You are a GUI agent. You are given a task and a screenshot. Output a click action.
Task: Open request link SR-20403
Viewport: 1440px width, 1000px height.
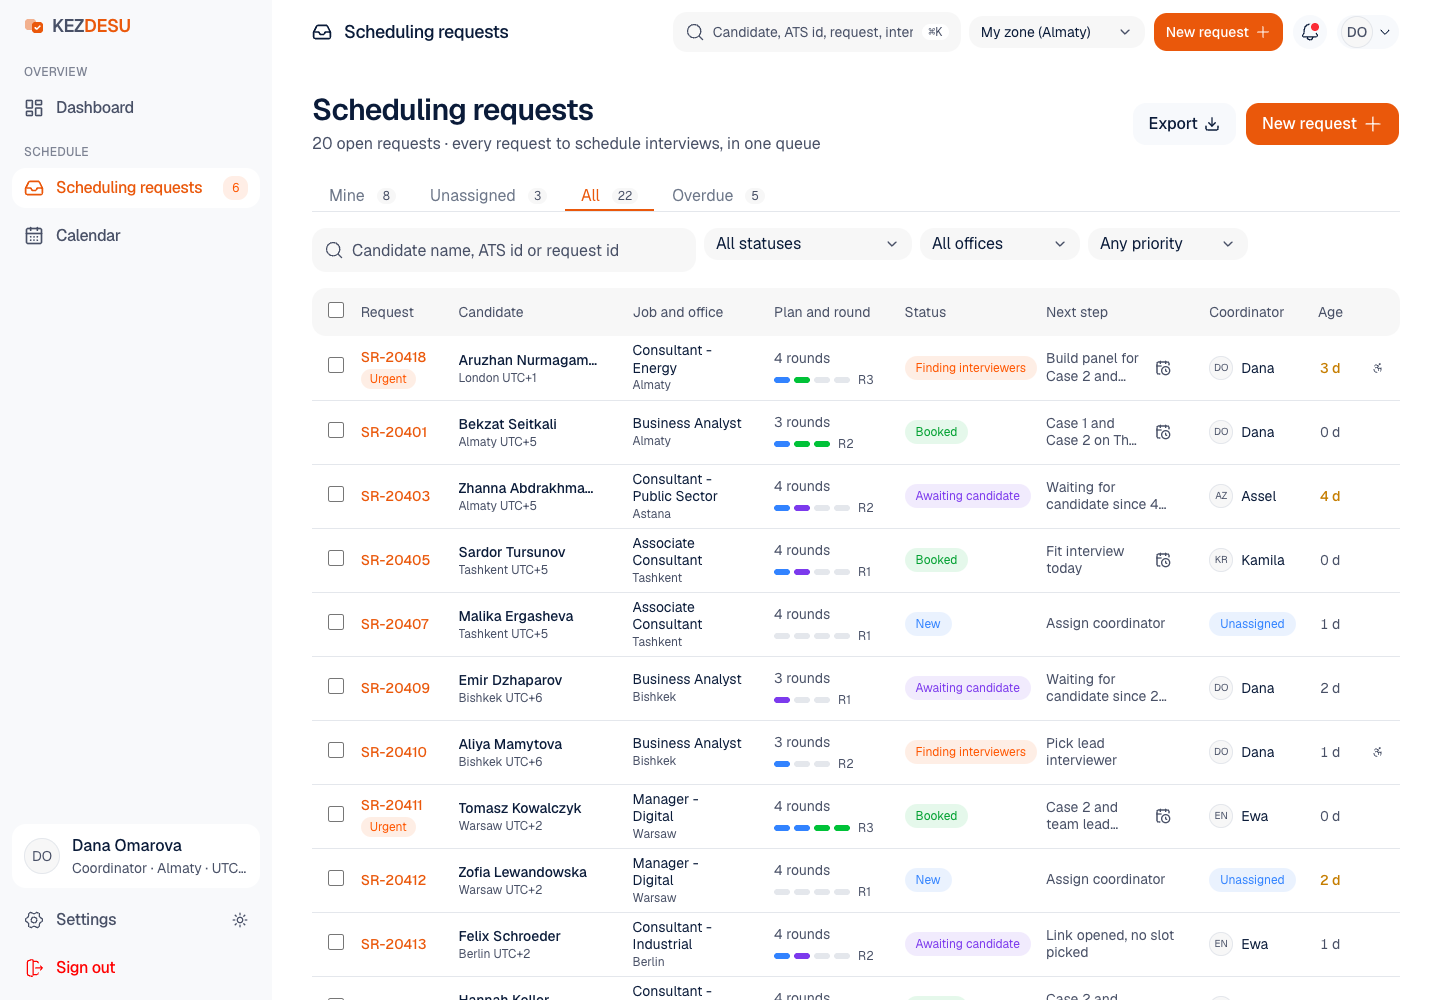[x=396, y=496]
